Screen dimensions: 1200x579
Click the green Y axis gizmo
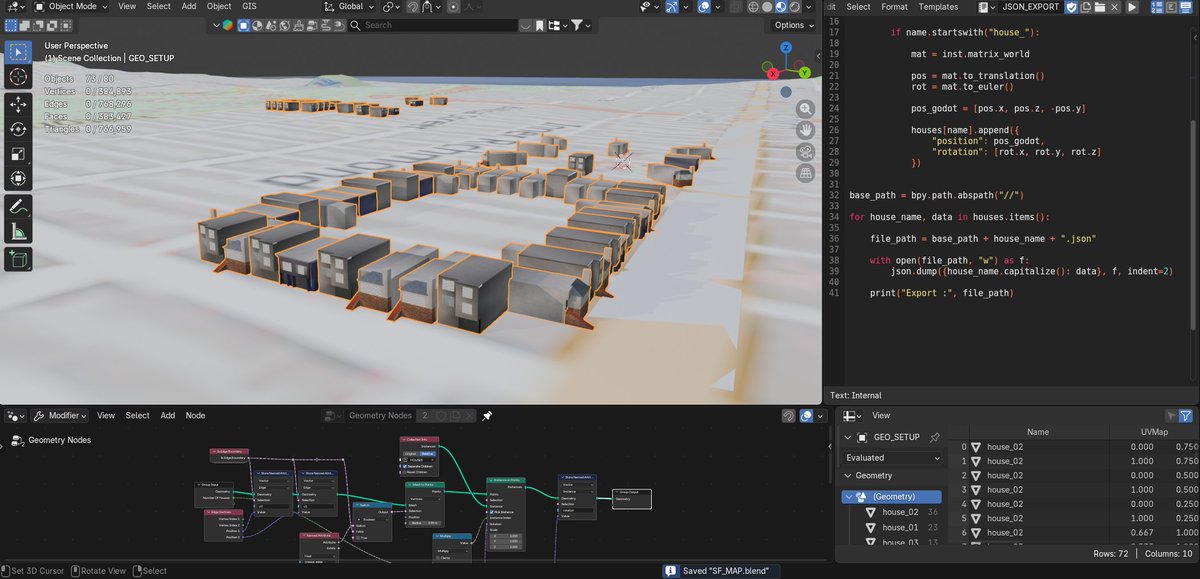pyautogui.click(x=804, y=73)
